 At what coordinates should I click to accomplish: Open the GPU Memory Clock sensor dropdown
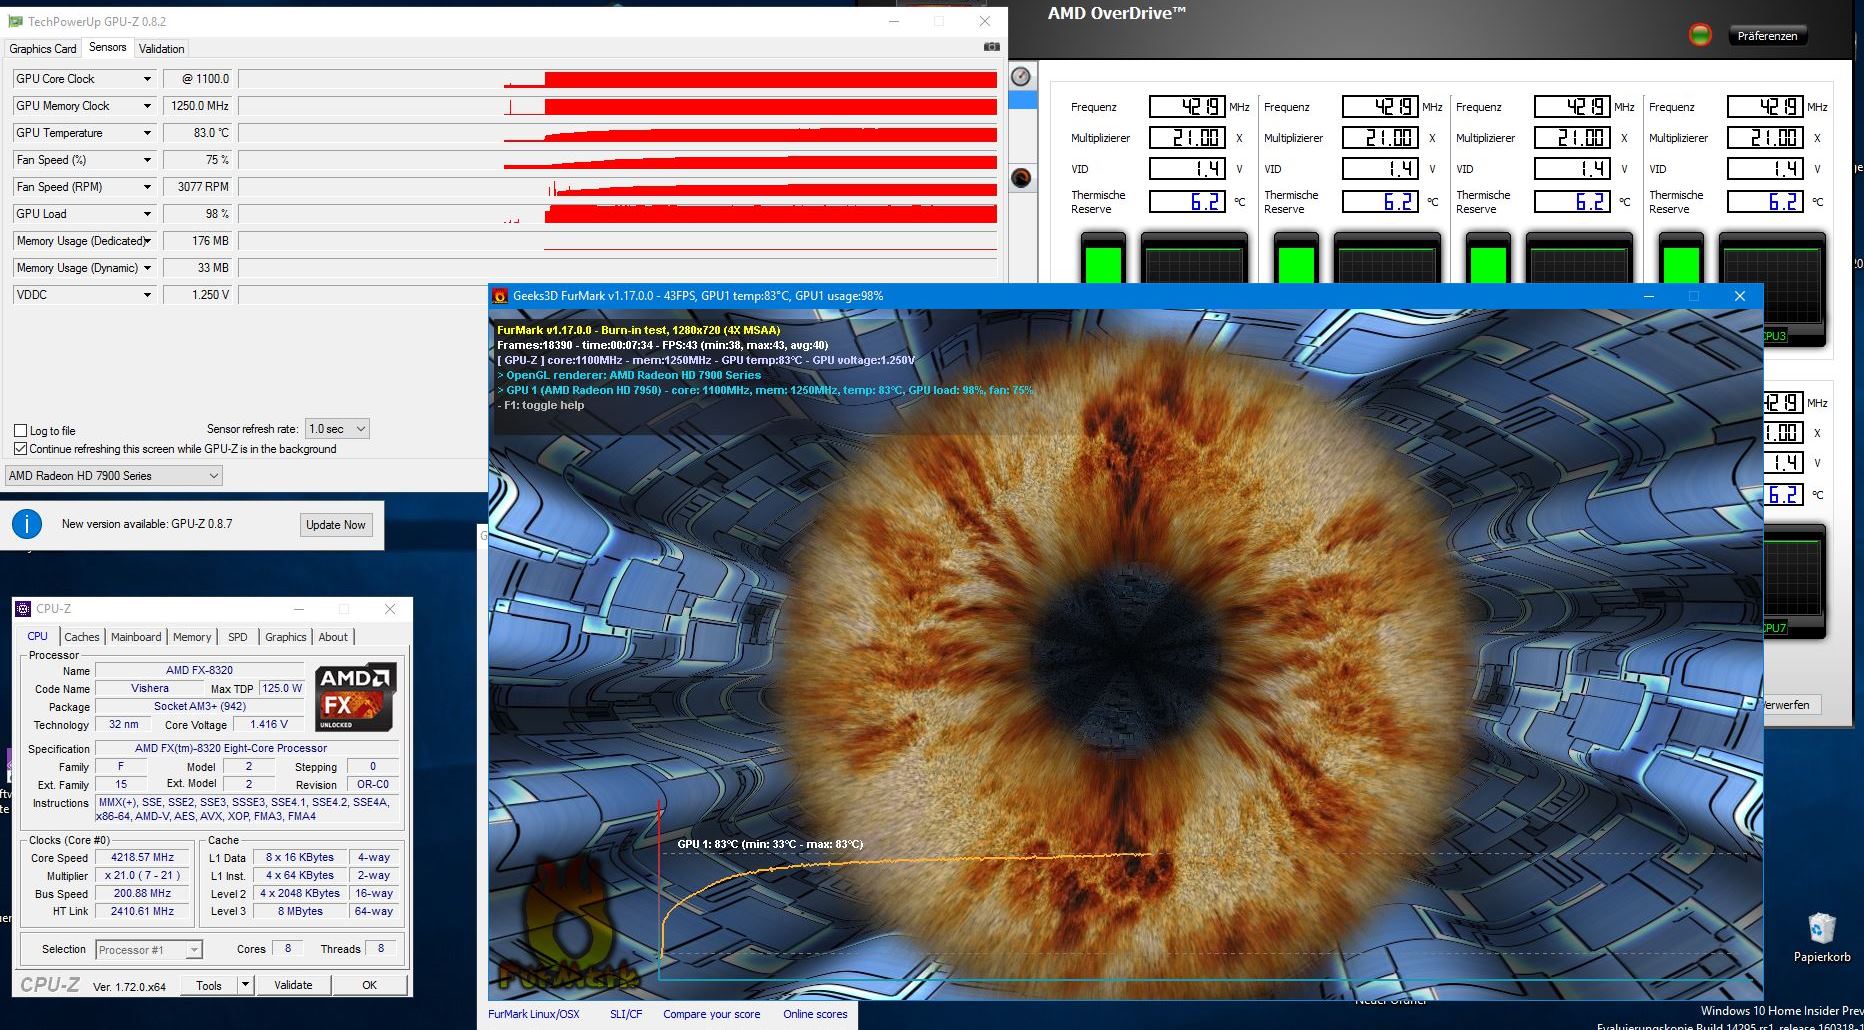click(x=147, y=106)
